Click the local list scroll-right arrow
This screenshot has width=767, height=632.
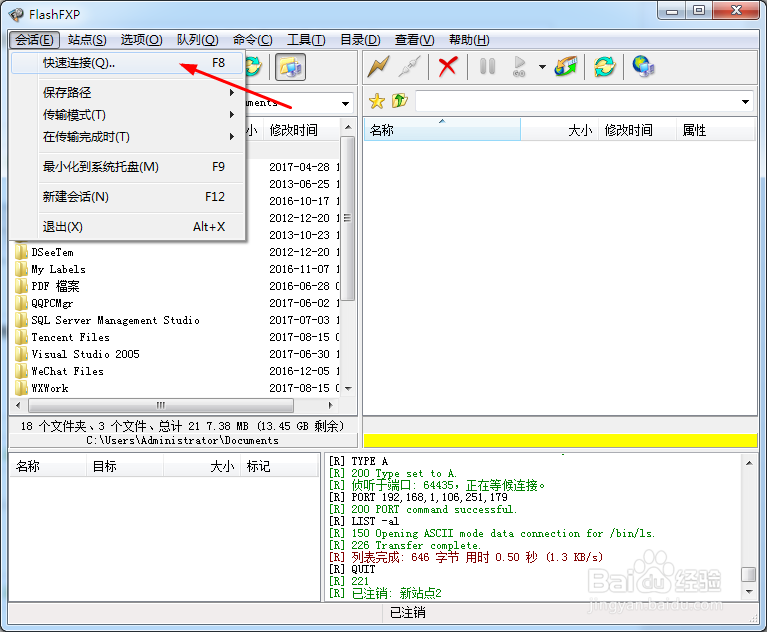331,406
